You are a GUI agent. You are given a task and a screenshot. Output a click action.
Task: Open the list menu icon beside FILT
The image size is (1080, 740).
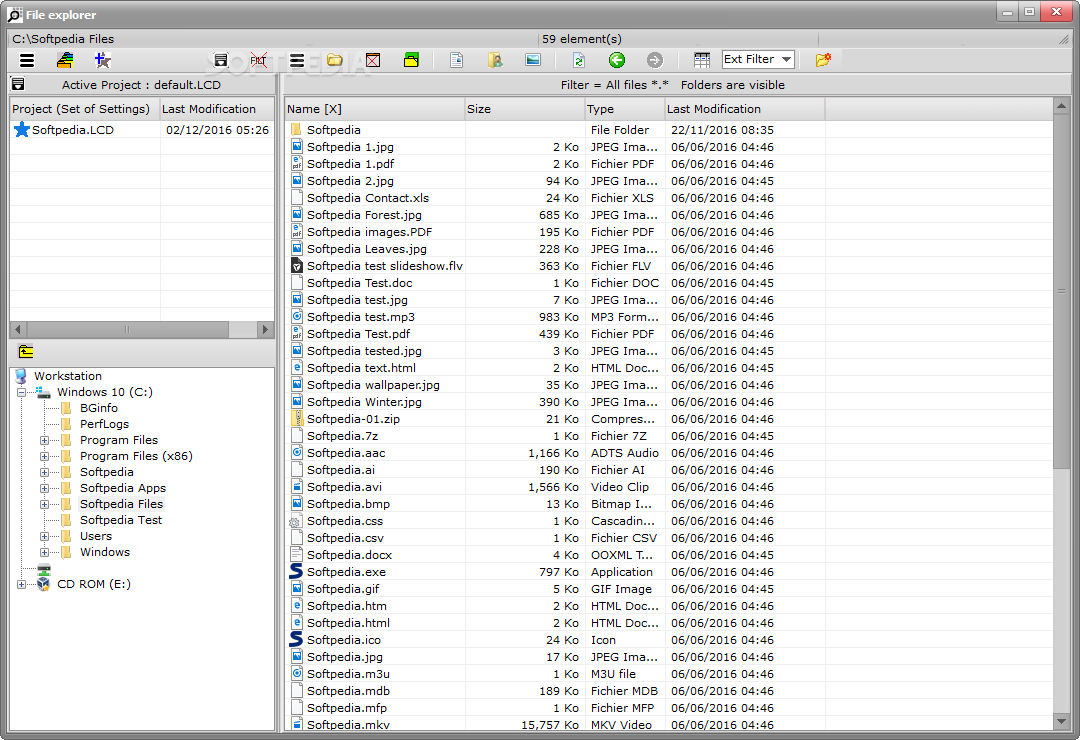click(297, 61)
